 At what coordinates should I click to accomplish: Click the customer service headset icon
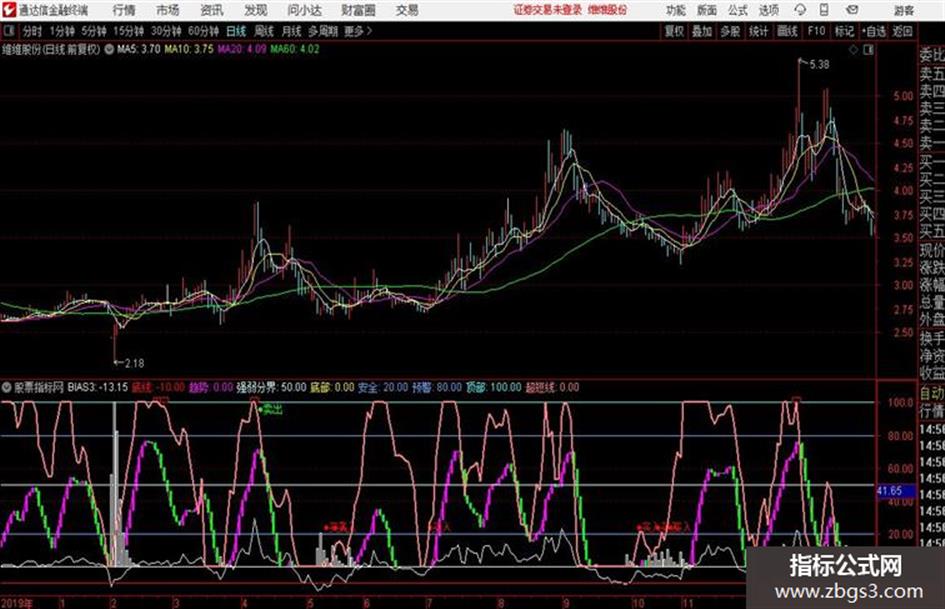[800, 10]
